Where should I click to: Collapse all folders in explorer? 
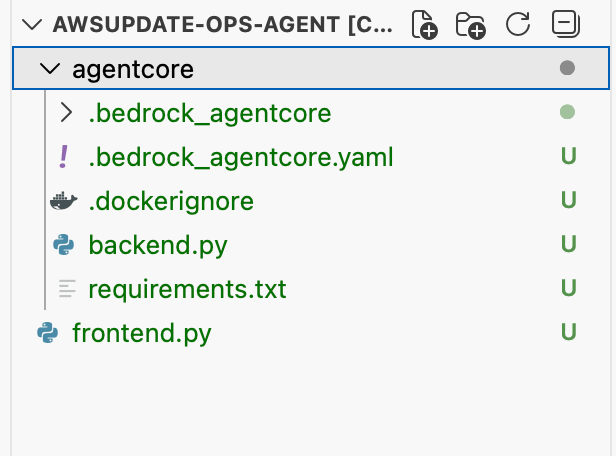(566, 24)
